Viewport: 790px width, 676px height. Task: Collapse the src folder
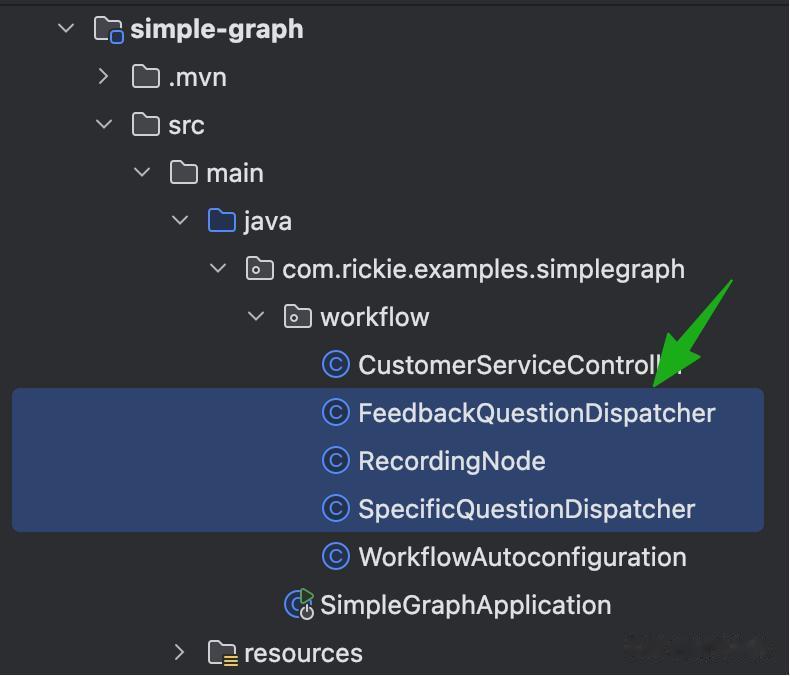click(x=104, y=125)
